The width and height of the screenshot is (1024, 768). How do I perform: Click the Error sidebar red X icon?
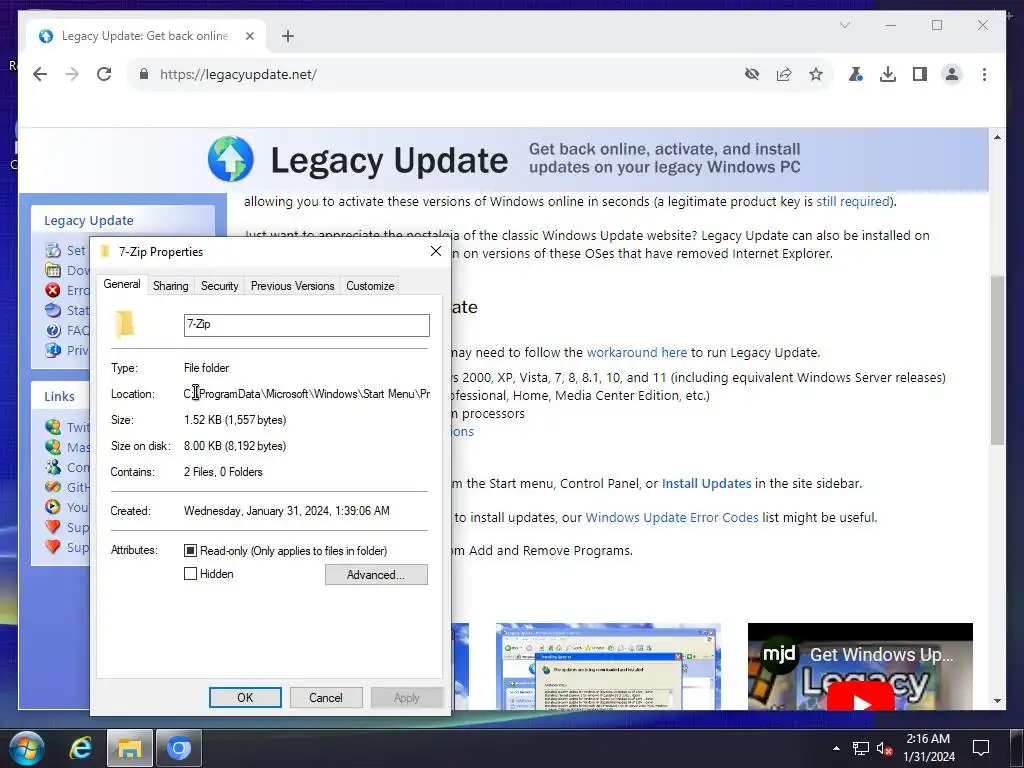(x=53, y=290)
